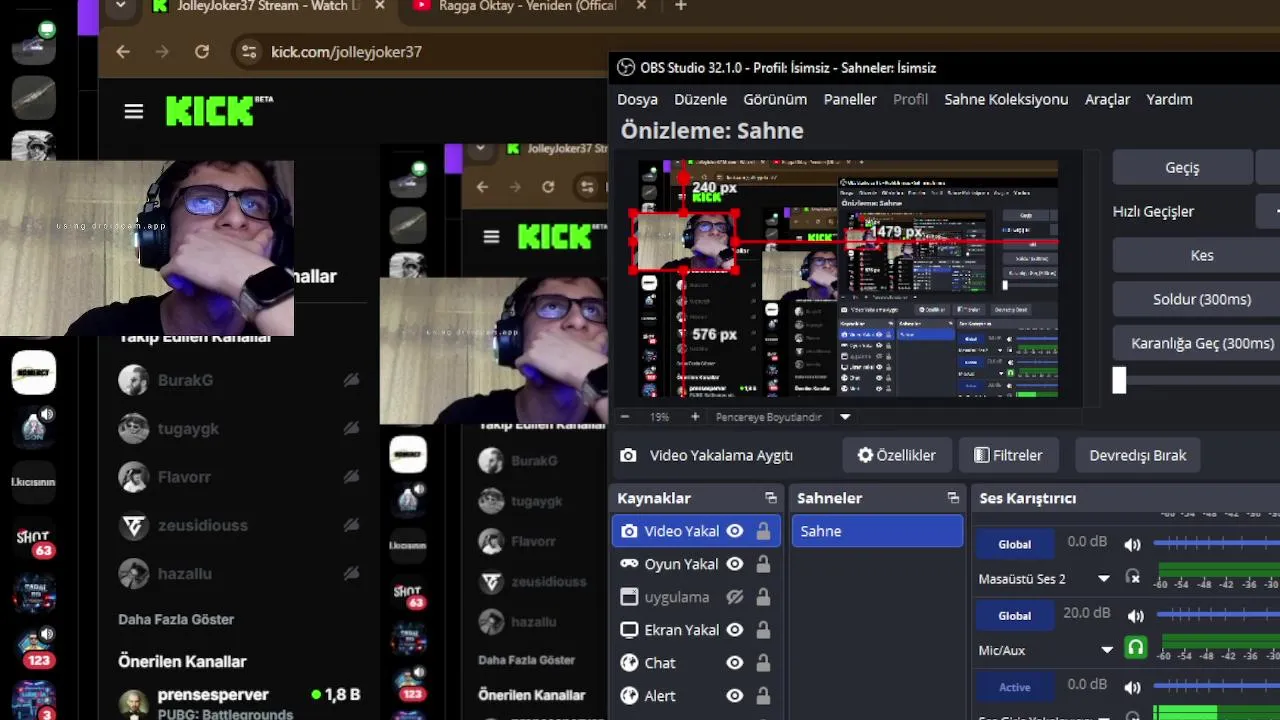Reload the page in the outermost browser
Viewport: 1280px width, 720px height.
tap(202, 52)
